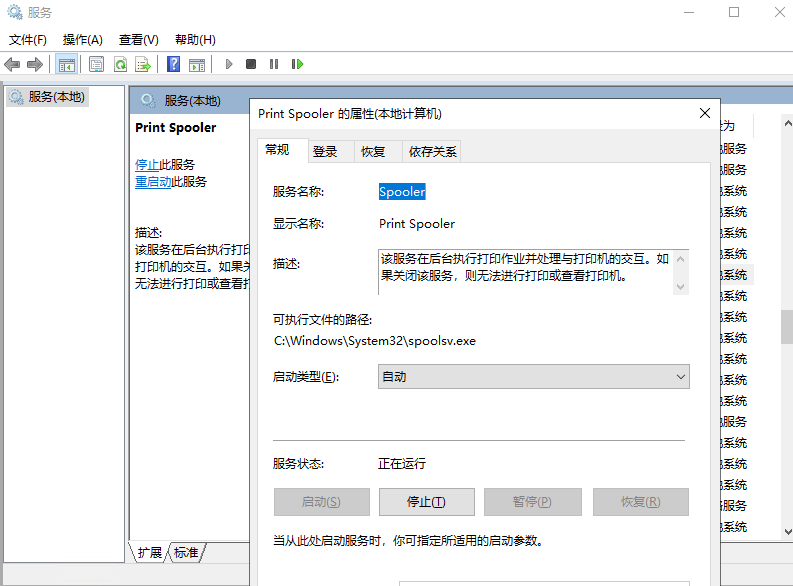Maximize the Services window
Image resolution: width=793 pixels, height=586 pixels.
click(x=734, y=12)
